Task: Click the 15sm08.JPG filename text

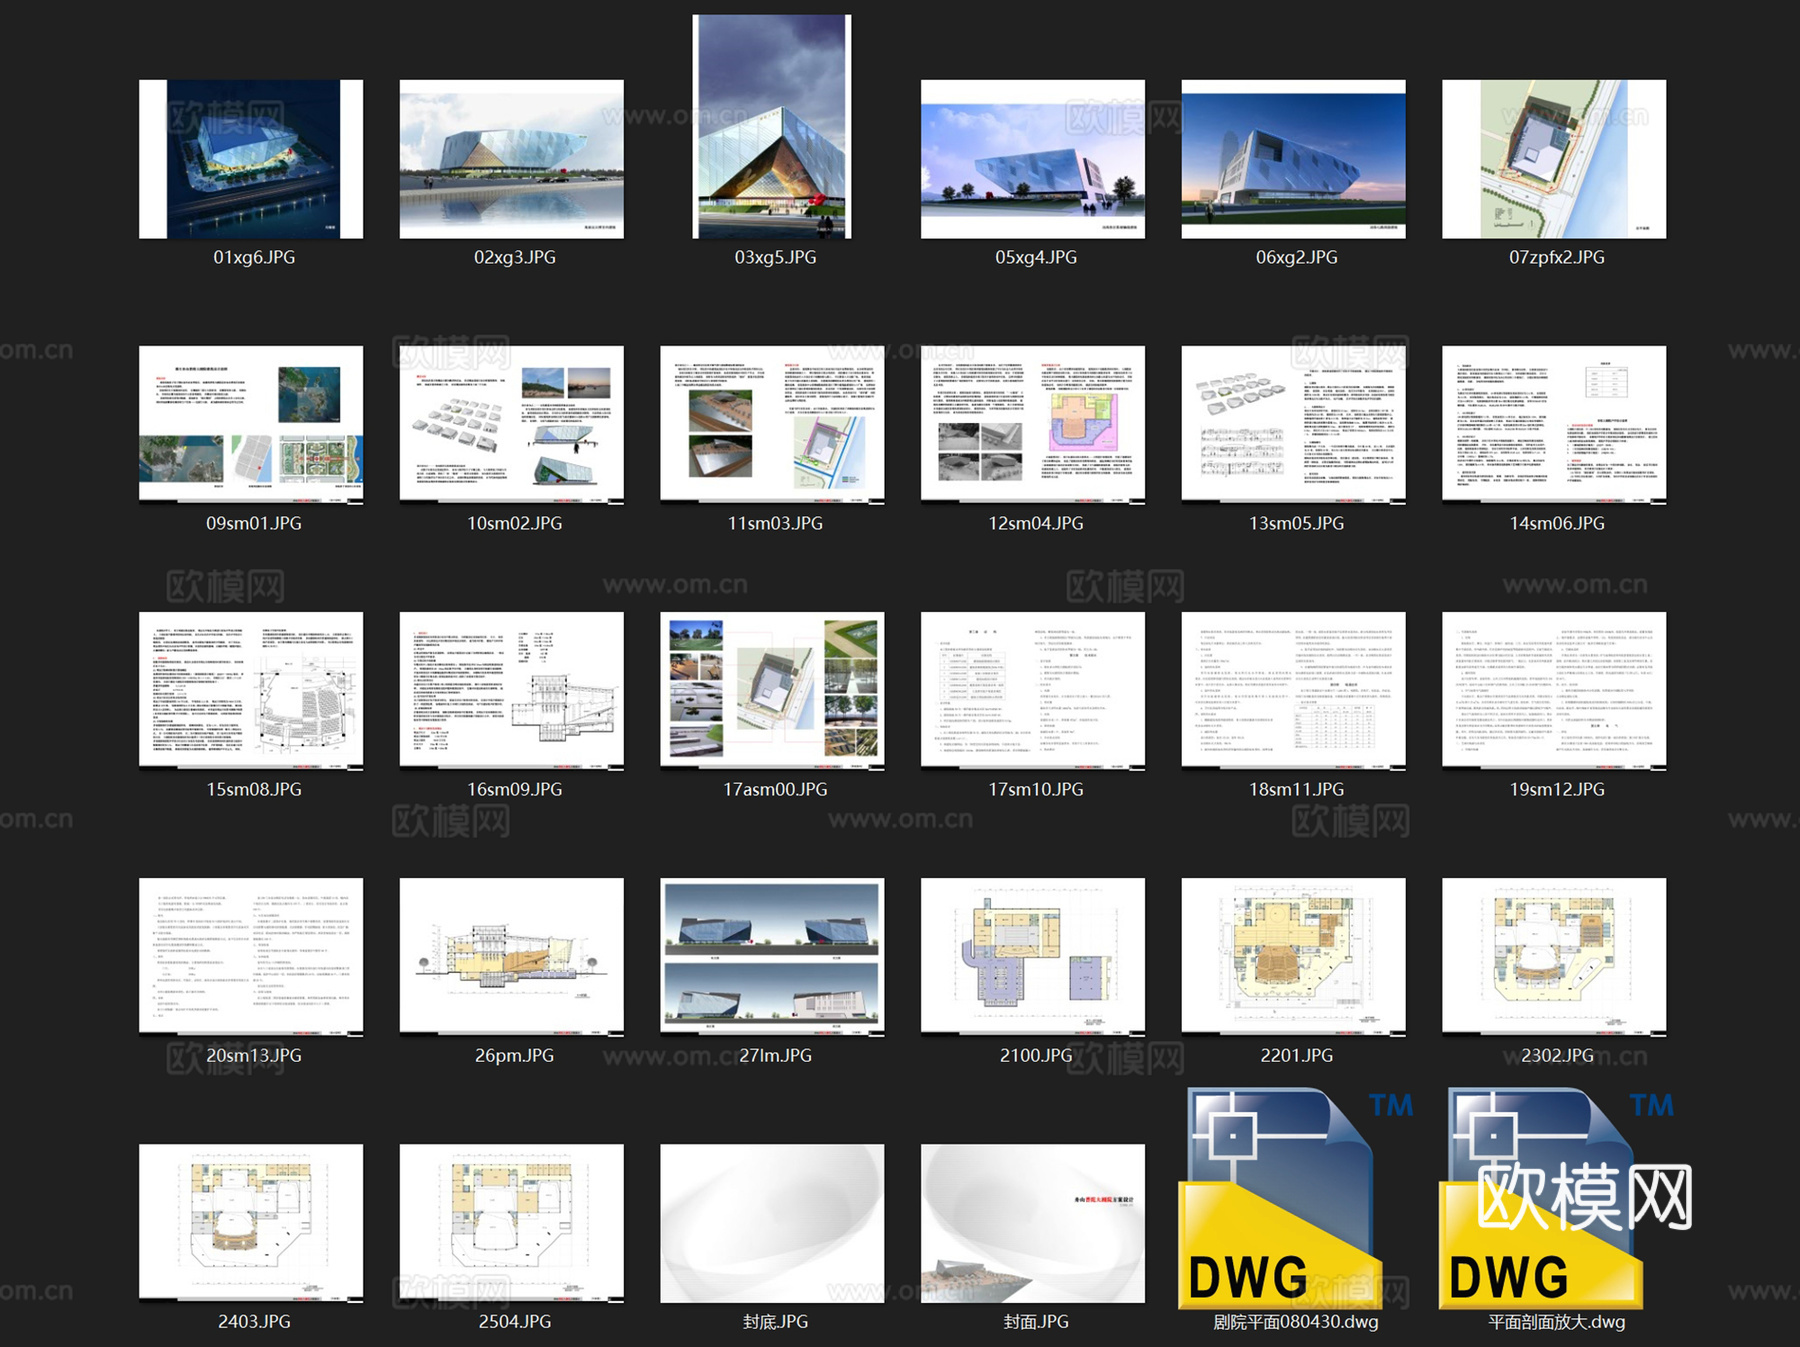Action: [255, 788]
